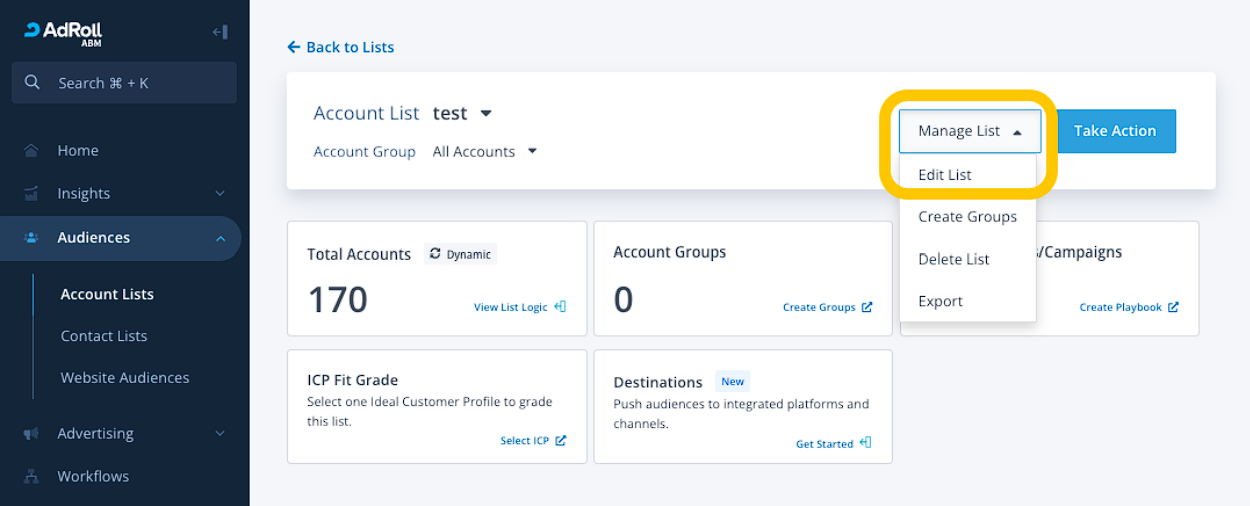Go back via Back to Lists link
The height and width of the screenshot is (506, 1250).
click(341, 47)
